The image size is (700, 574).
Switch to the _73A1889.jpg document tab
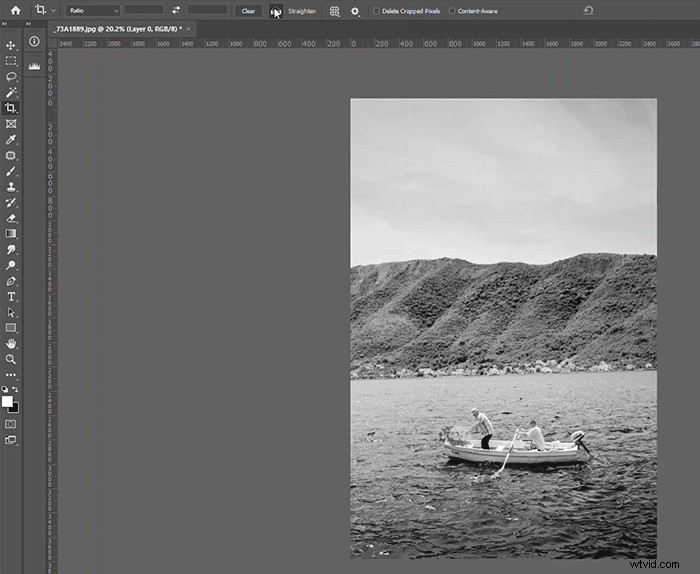pyautogui.click(x=118, y=29)
